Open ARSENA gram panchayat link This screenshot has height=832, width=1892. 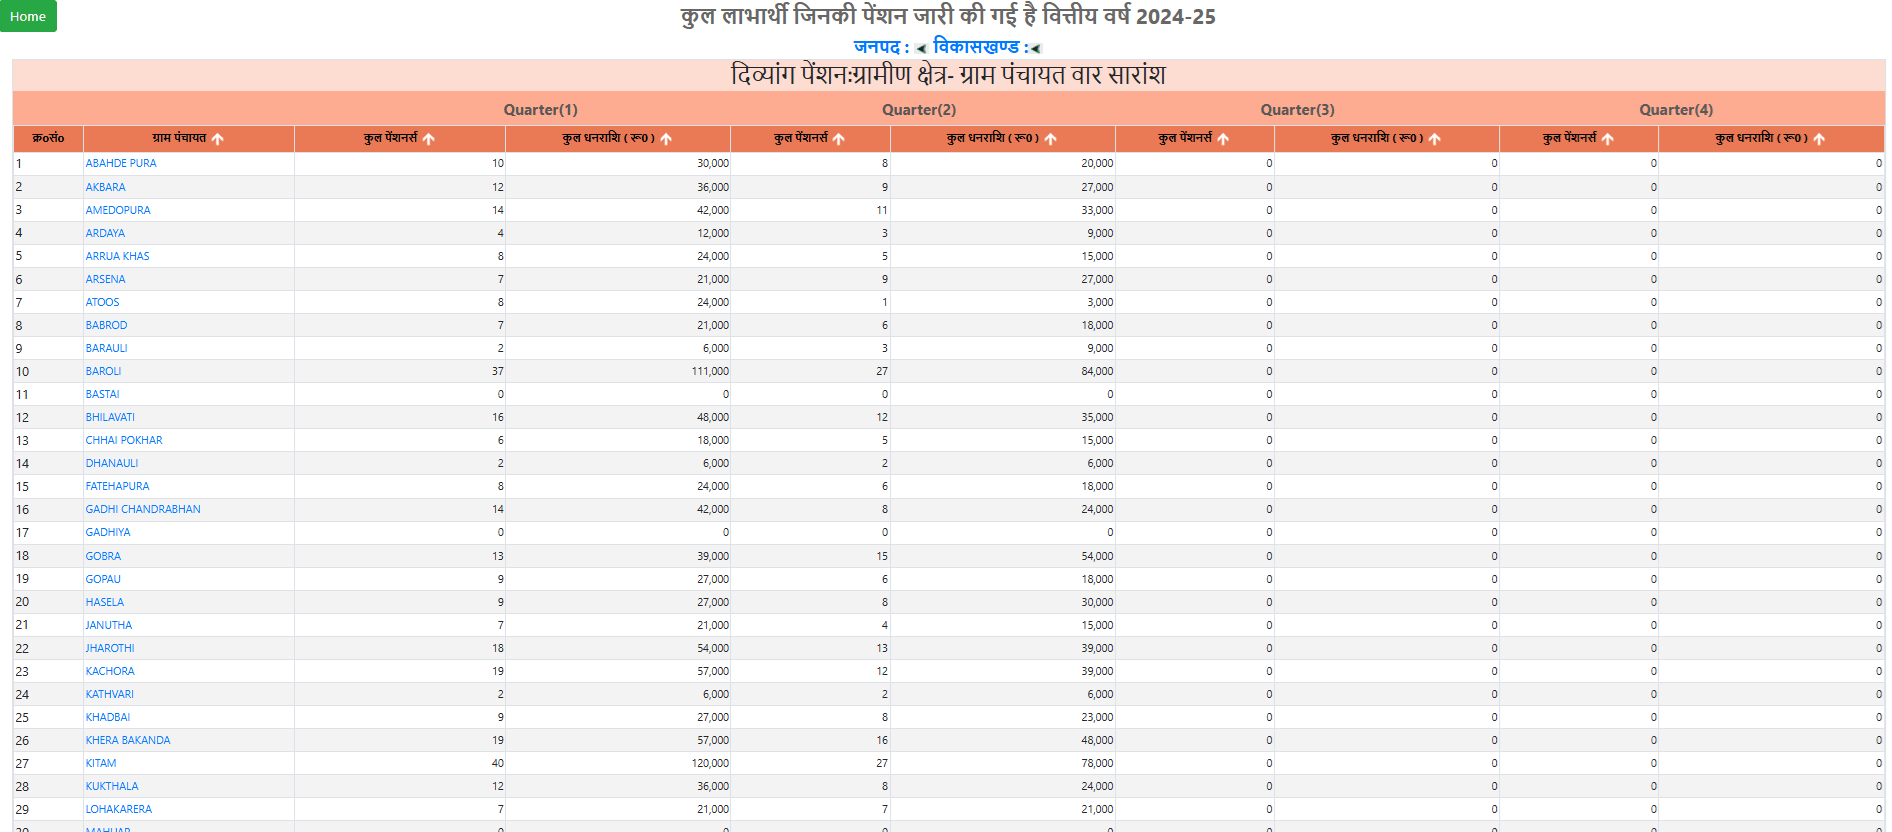105,279
